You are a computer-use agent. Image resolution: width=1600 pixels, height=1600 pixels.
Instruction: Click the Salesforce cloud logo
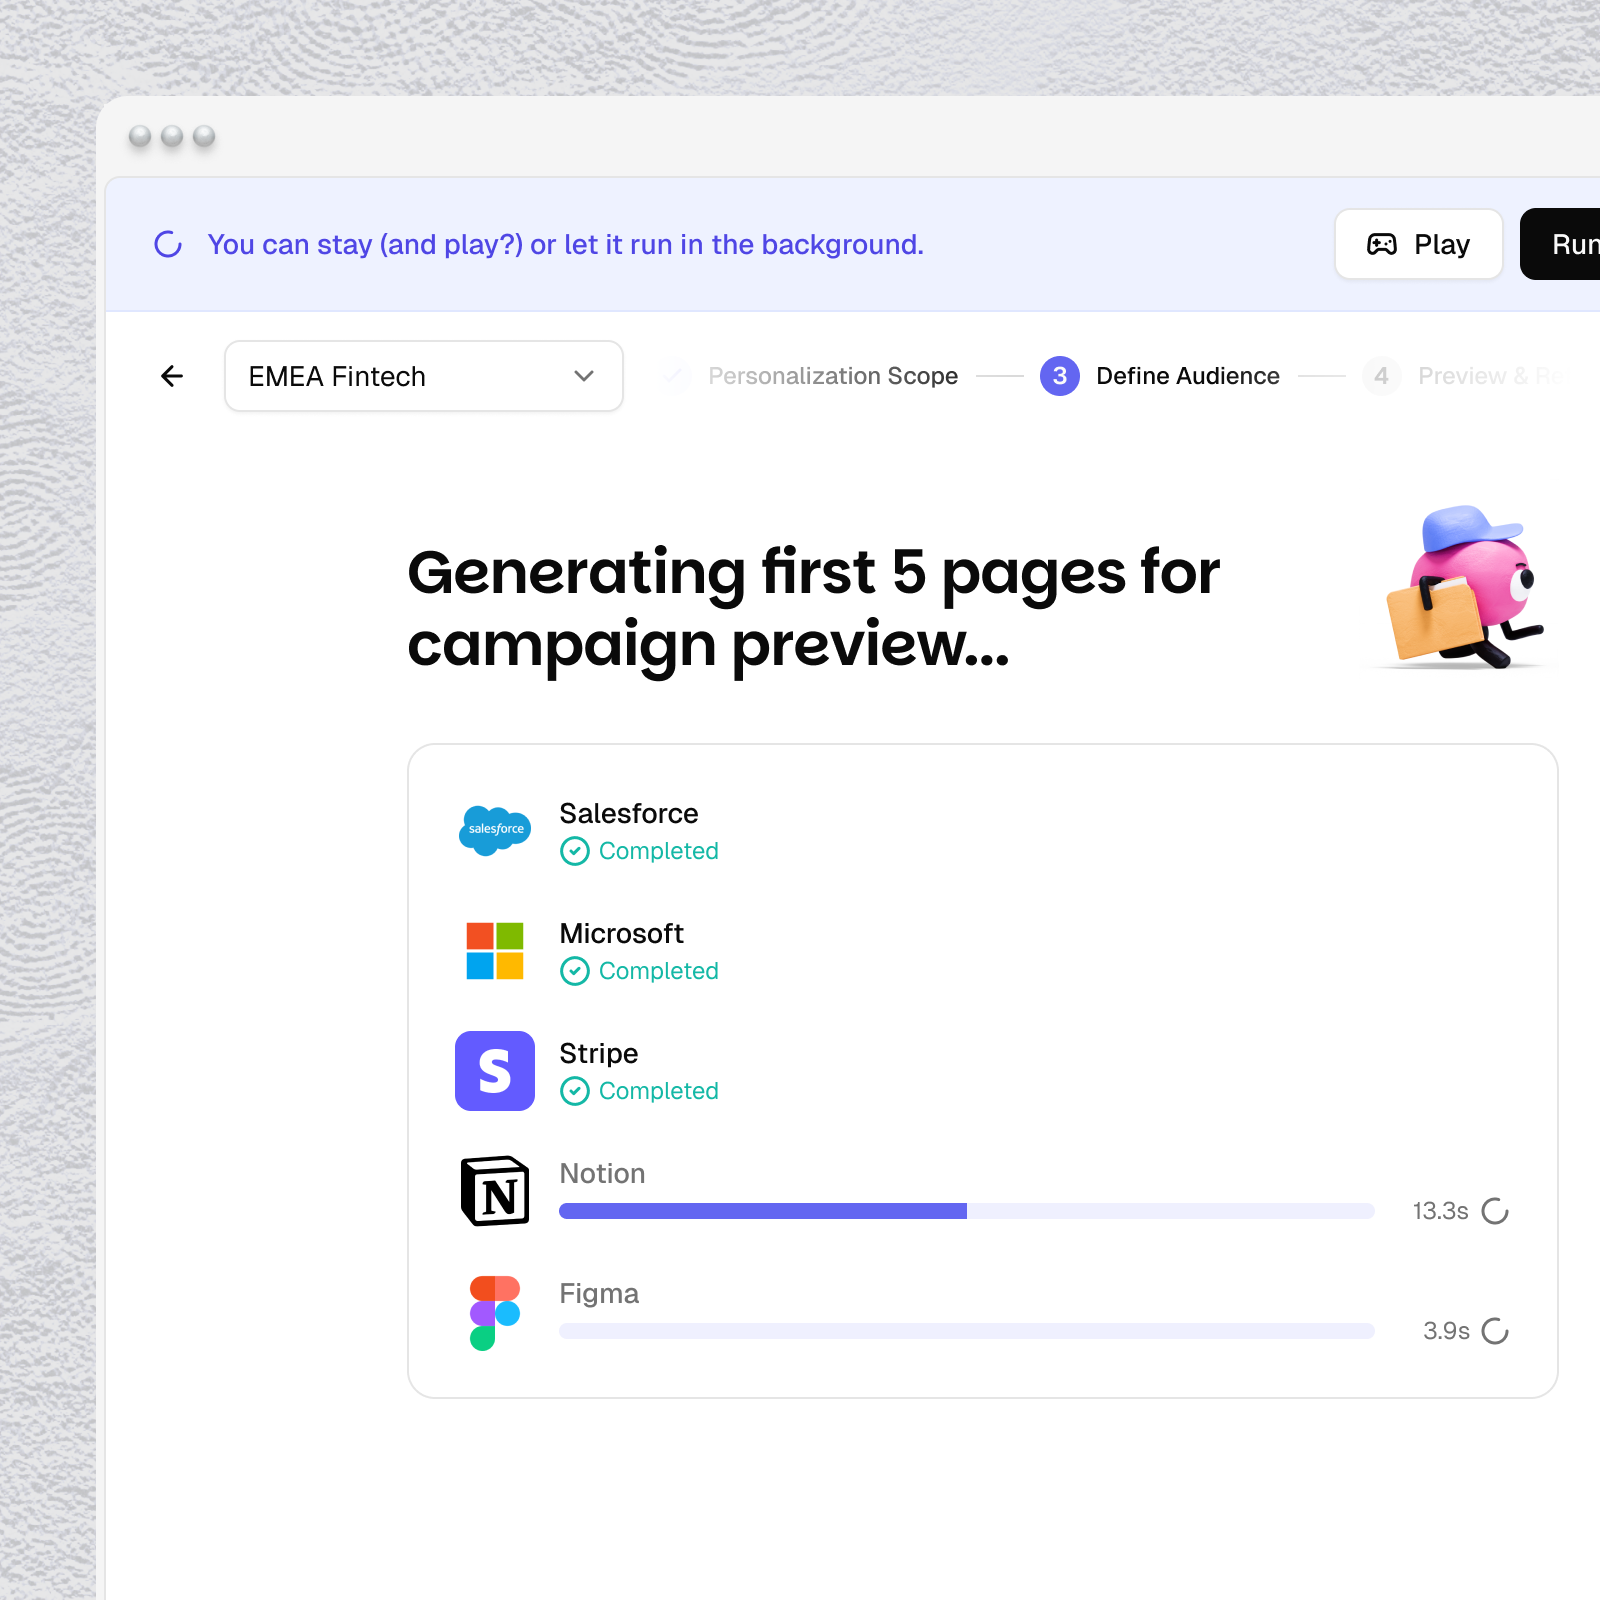pos(495,831)
